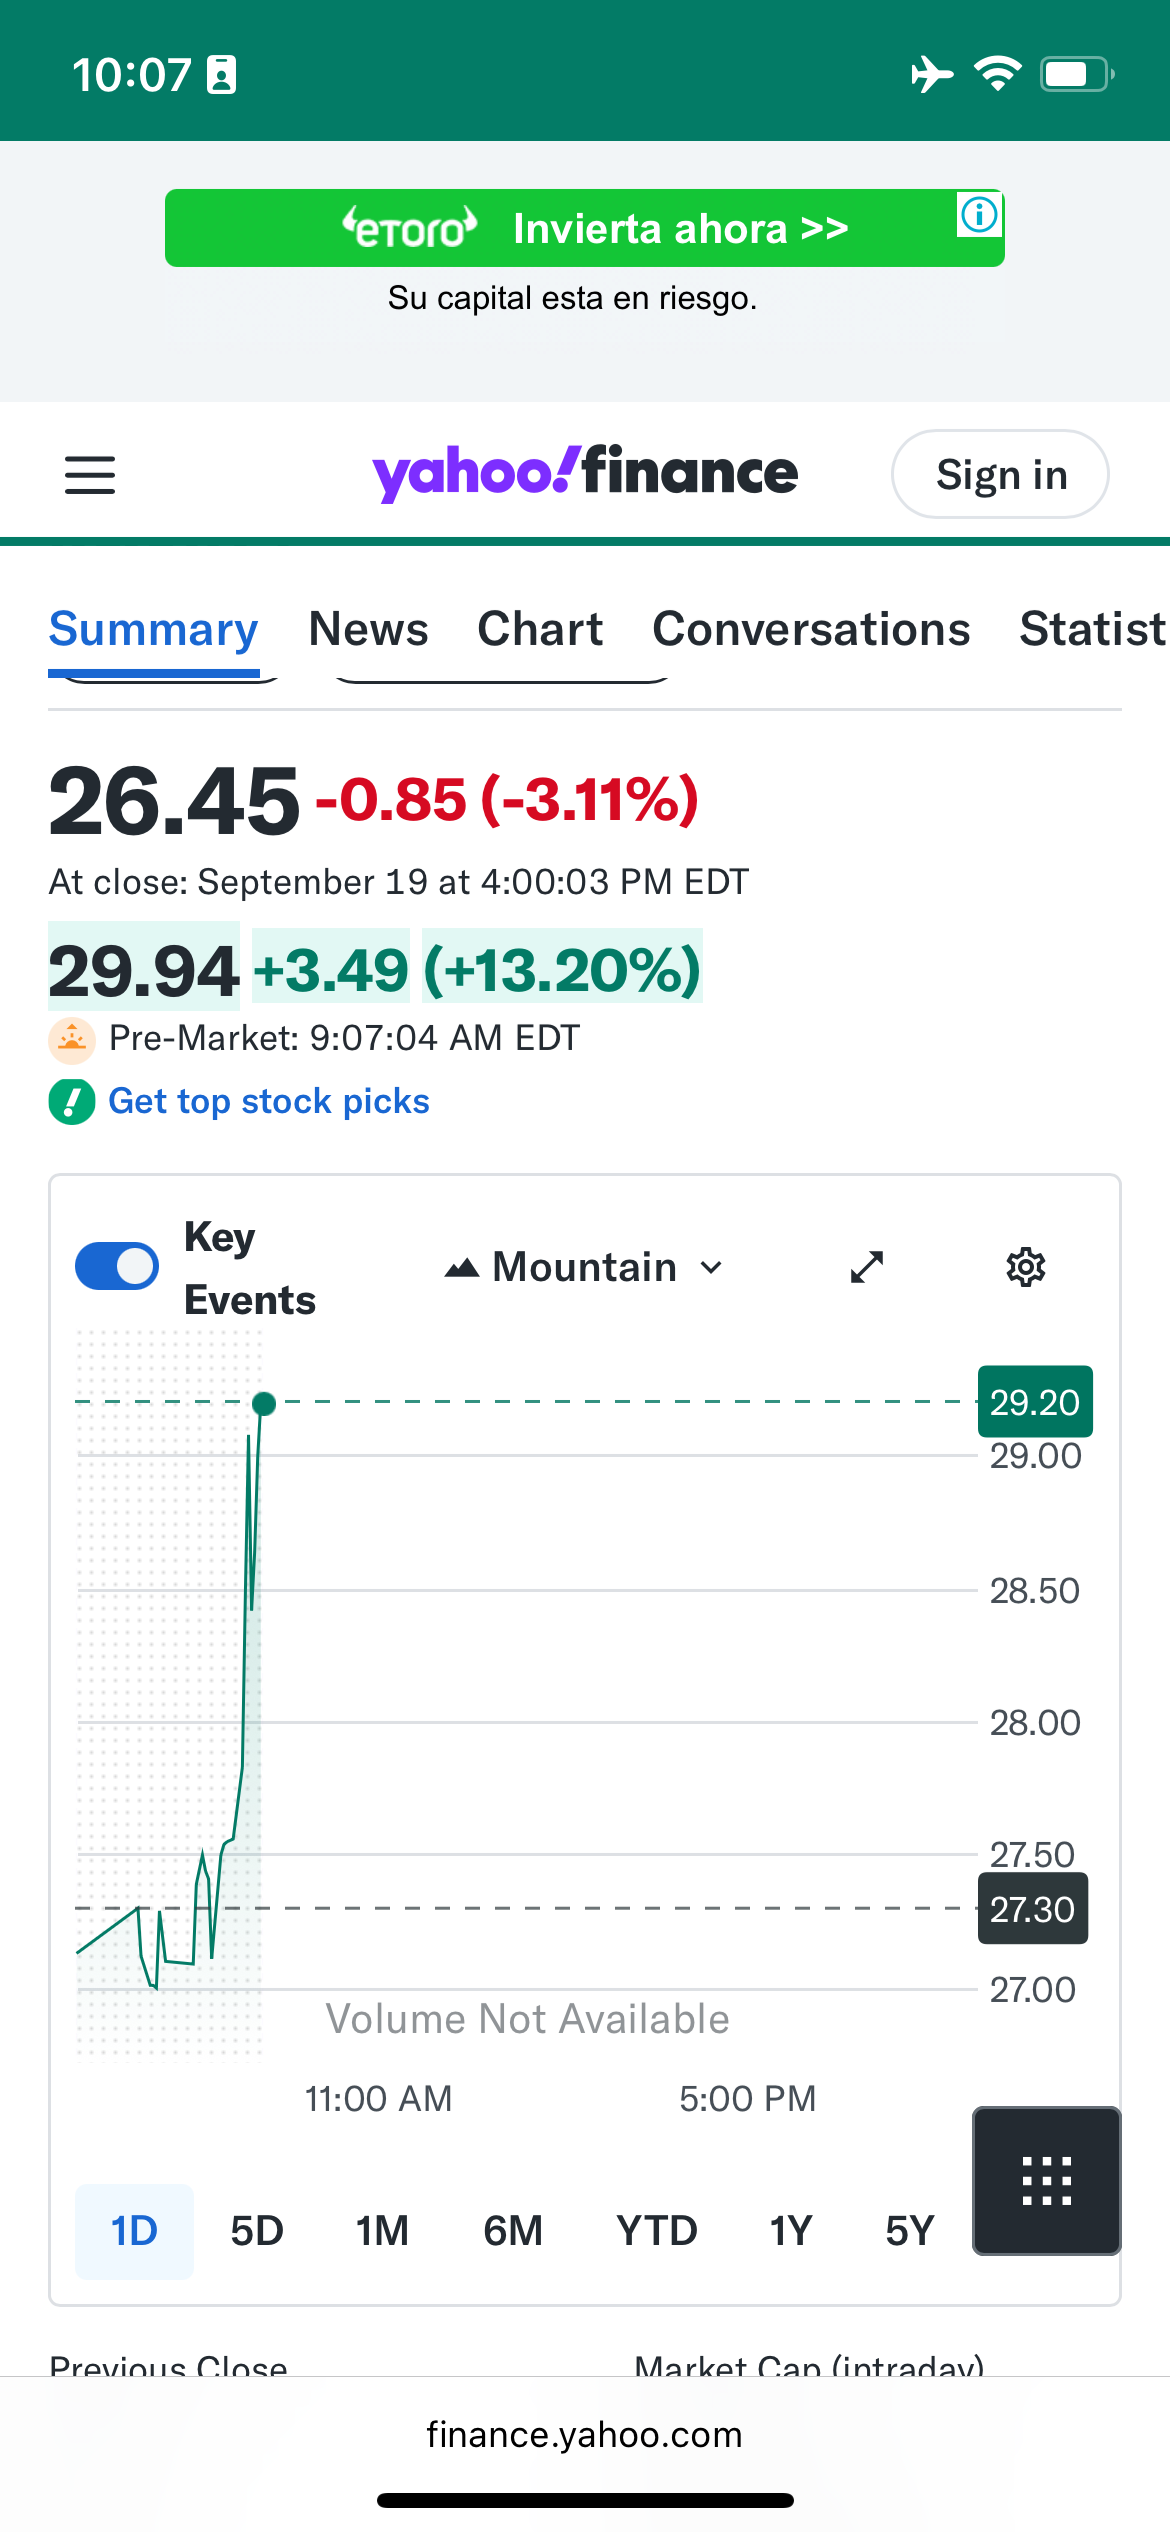Click the ad info icon

[x=979, y=214]
